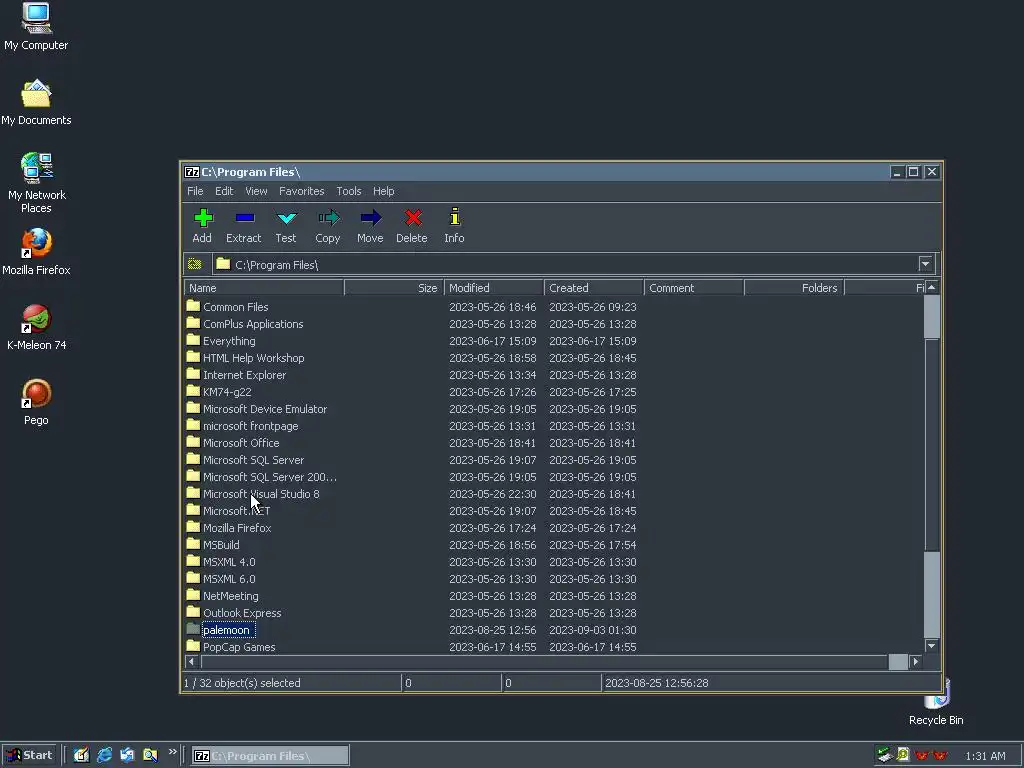Viewport: 1024px width, 768px height.
Task: Click vertical scrollbar up arrow
Action: point(932,287)
